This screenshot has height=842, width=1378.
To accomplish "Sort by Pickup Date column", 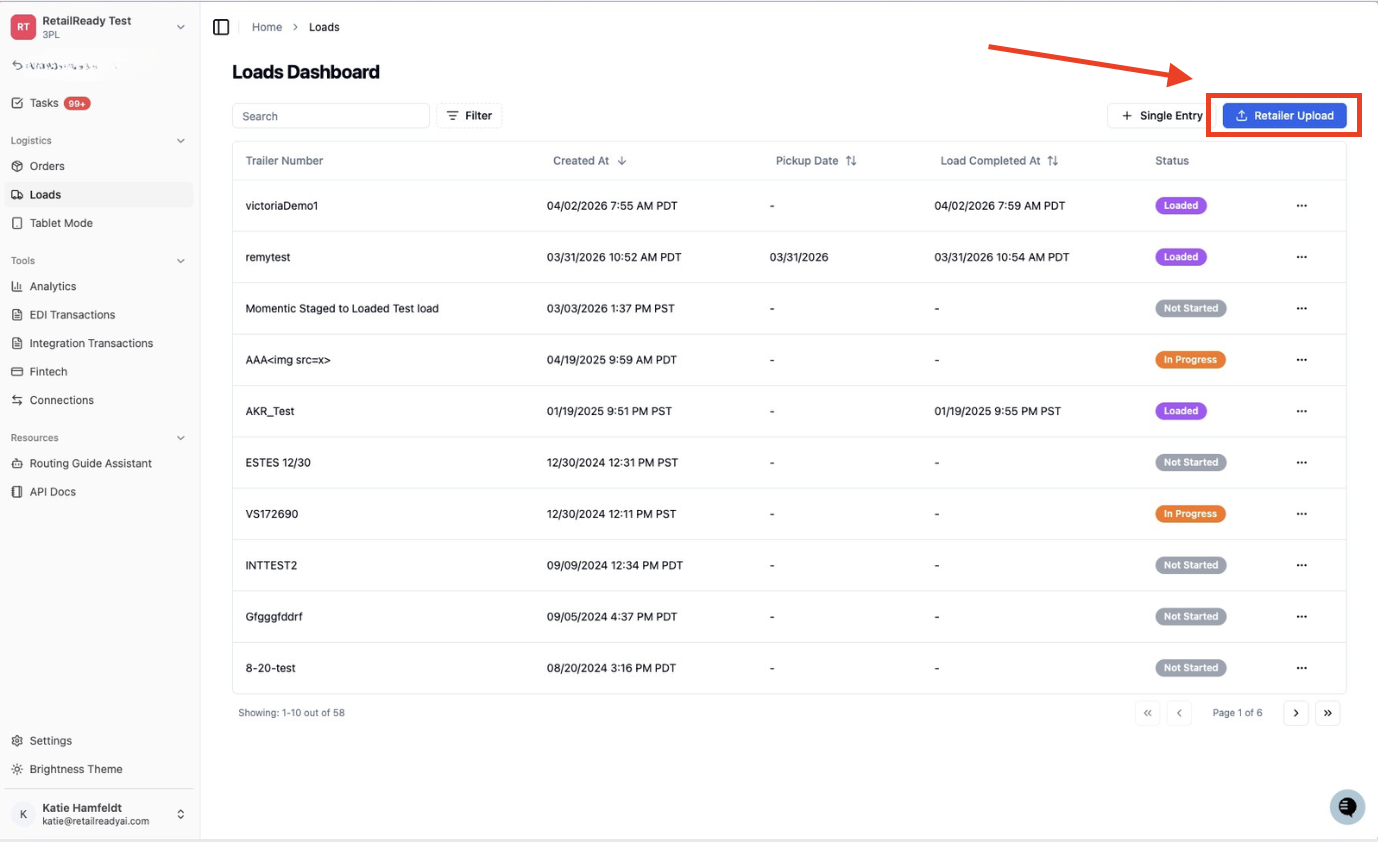I will [816, 161].
